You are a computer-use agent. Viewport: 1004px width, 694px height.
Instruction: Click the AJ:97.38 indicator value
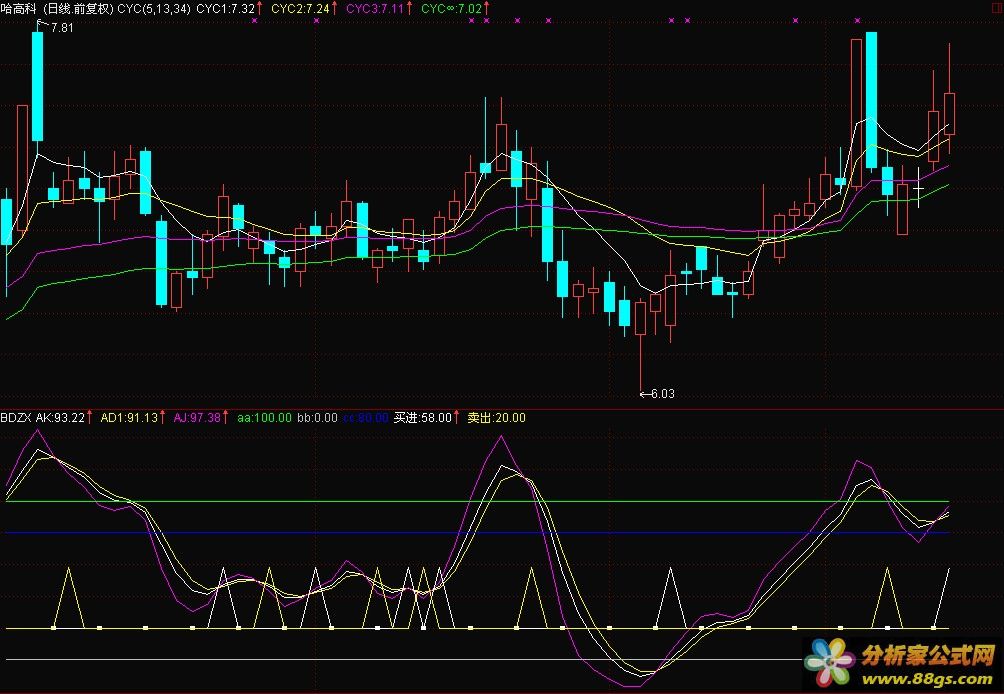click(197, 418)
